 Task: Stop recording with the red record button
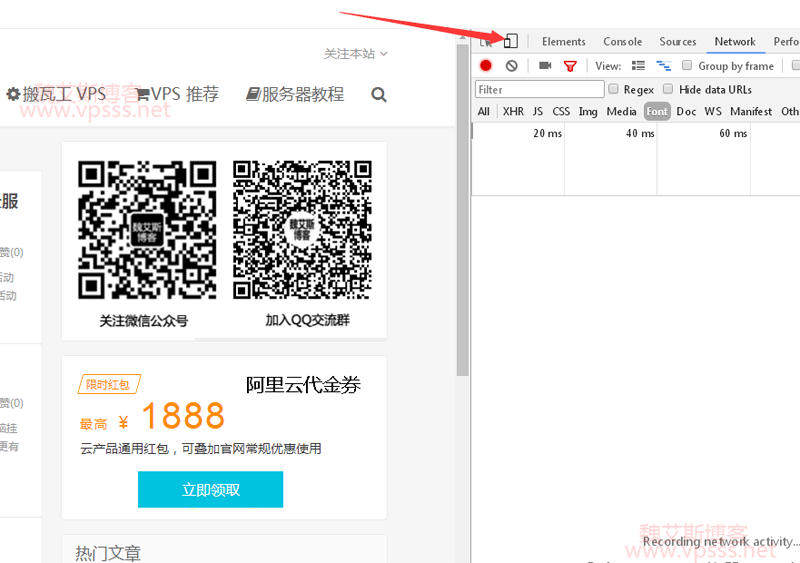486,66
